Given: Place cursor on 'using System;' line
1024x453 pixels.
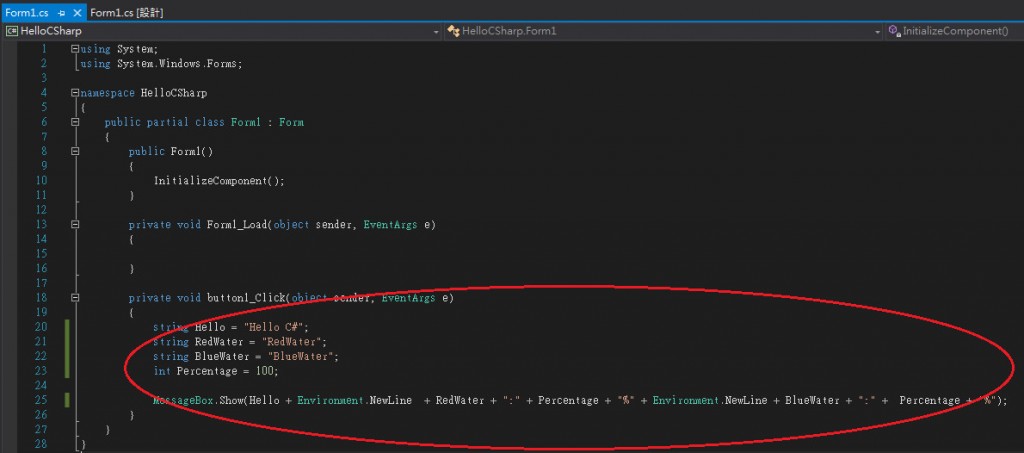Looking at the screenshot, I should [x=119, y=49].
